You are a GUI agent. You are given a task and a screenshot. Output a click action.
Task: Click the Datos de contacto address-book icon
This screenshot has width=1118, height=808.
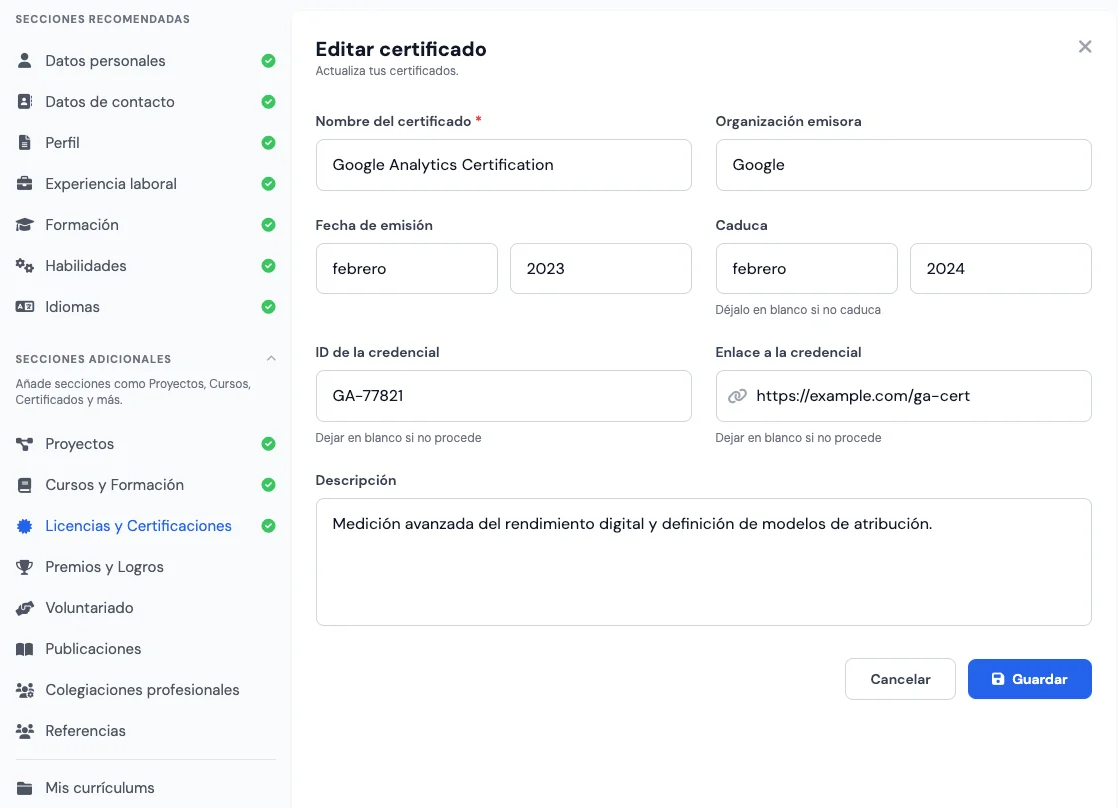24,101
